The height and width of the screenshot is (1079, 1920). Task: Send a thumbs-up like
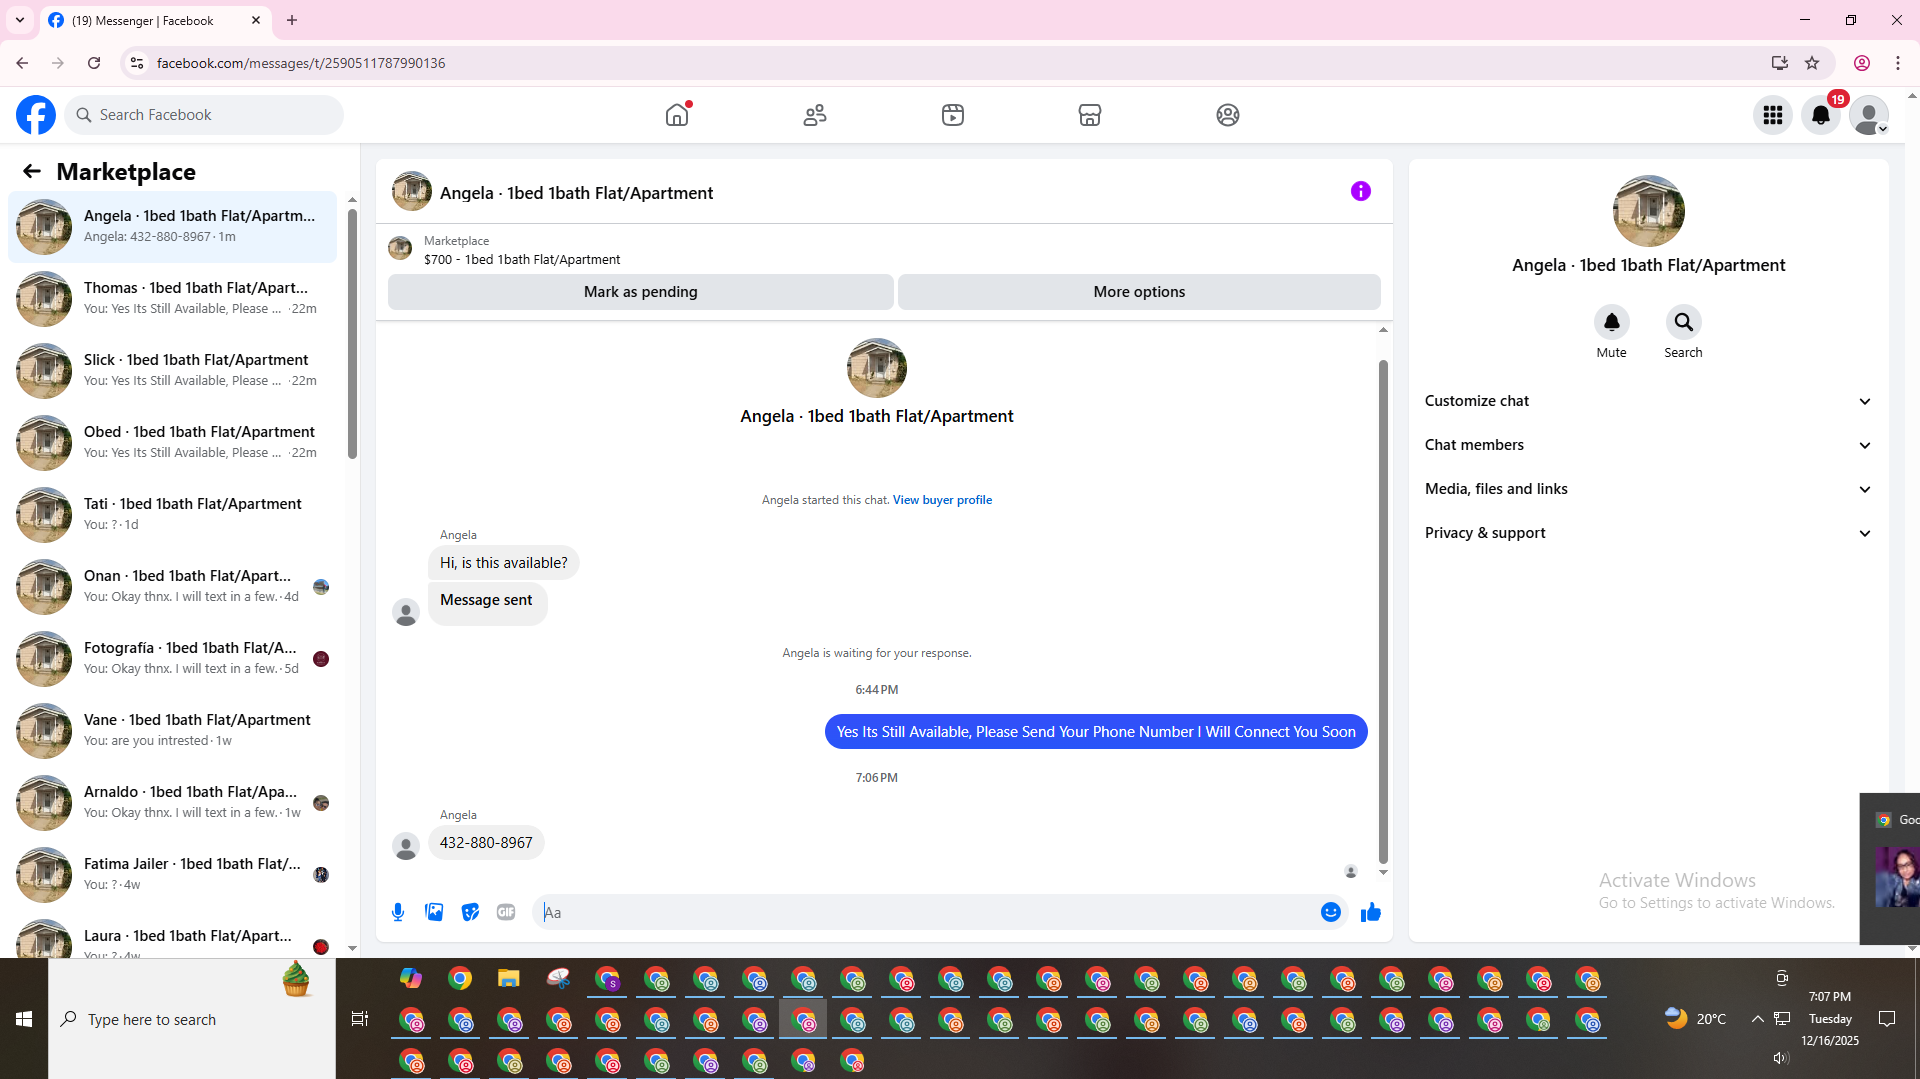(1371, 912)
